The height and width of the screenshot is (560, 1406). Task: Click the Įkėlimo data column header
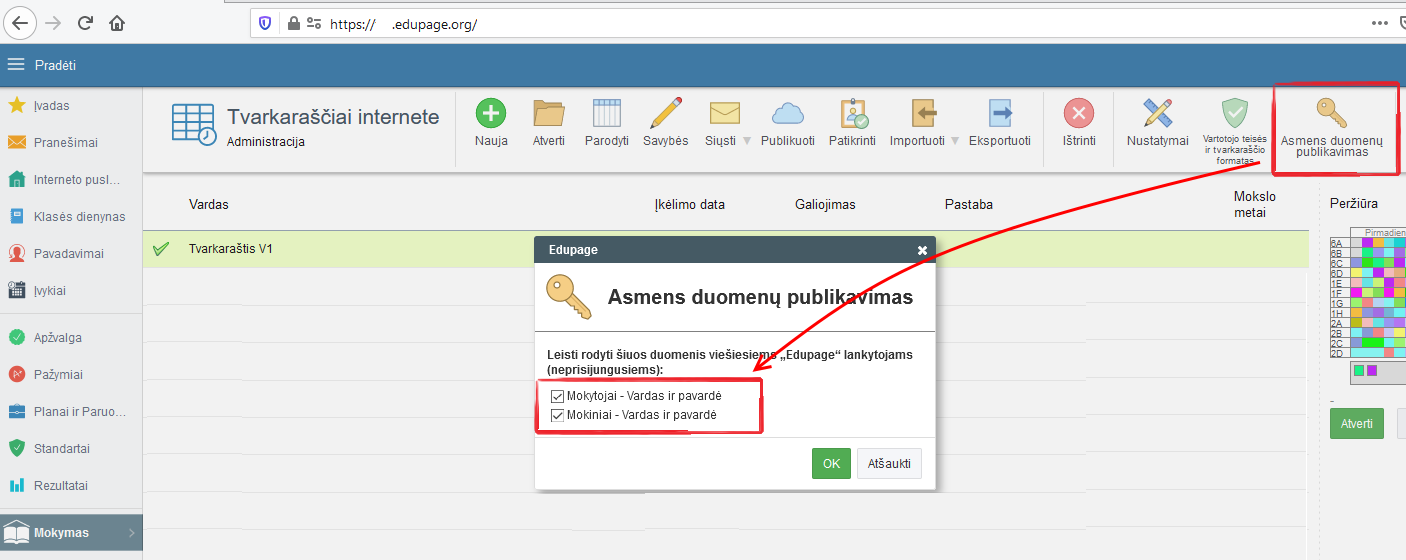pyautogui.click(x=690, y=204)
